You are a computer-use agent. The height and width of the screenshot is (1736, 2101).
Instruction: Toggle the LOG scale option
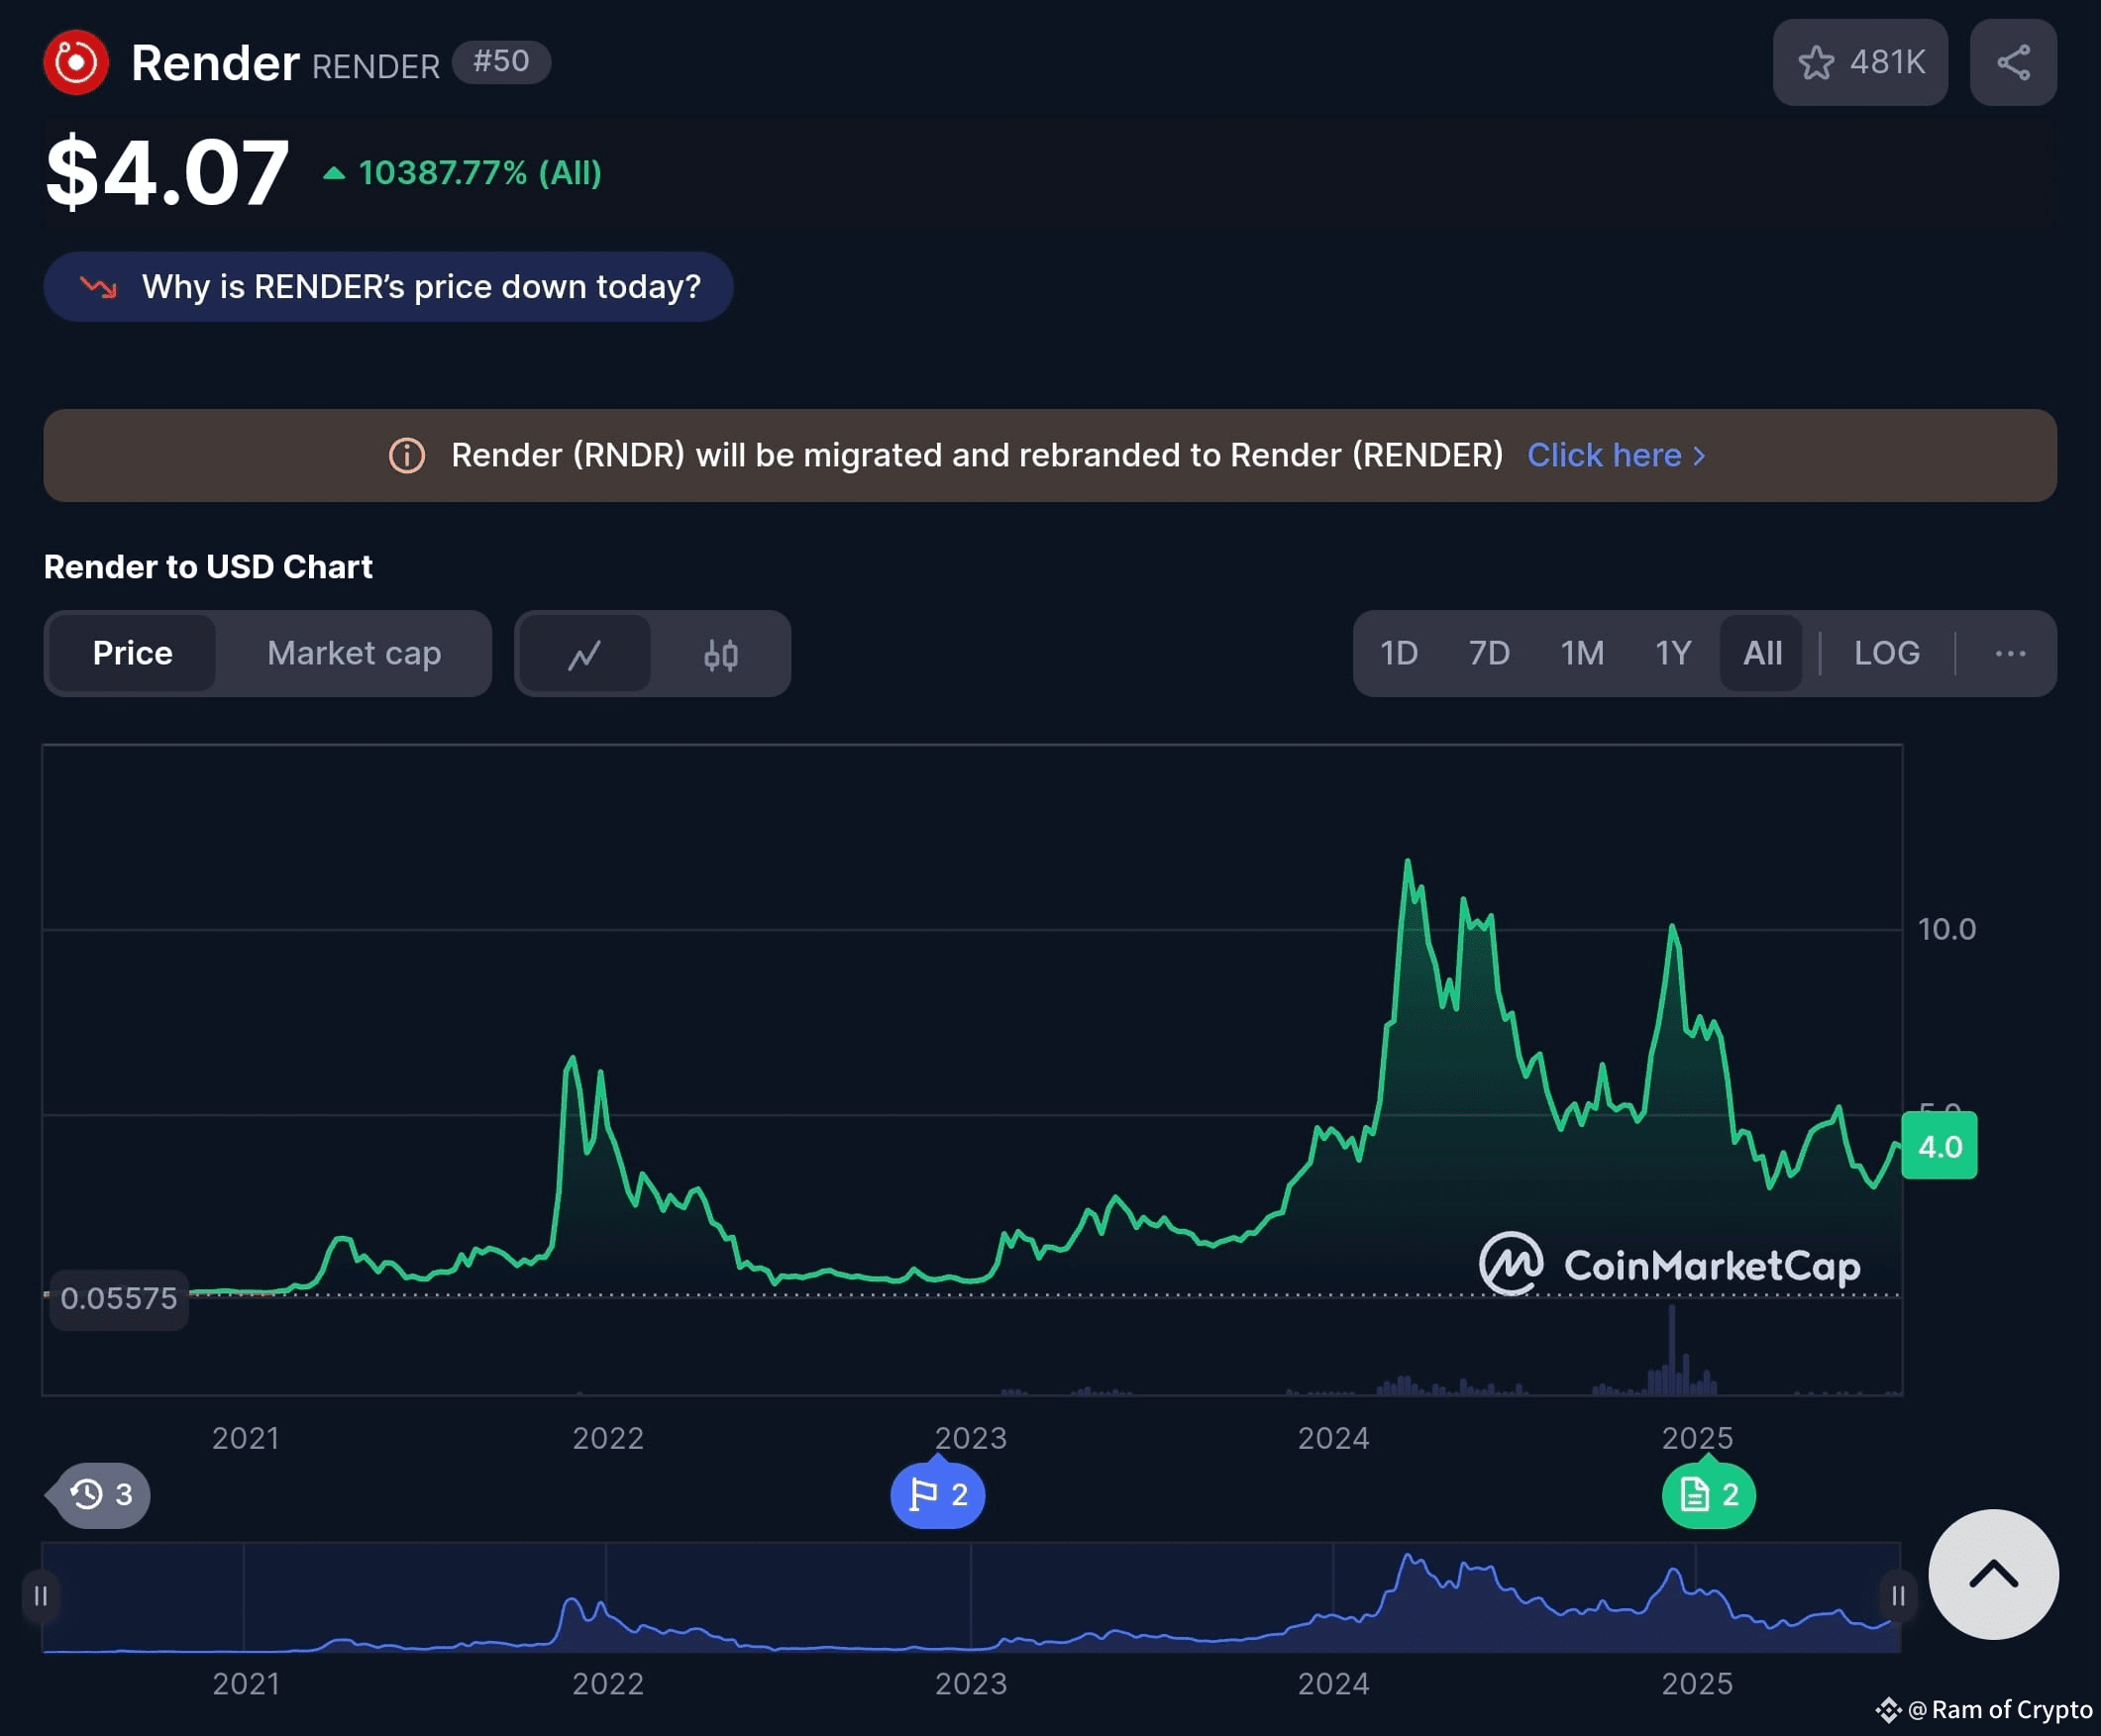(1887, 654)
